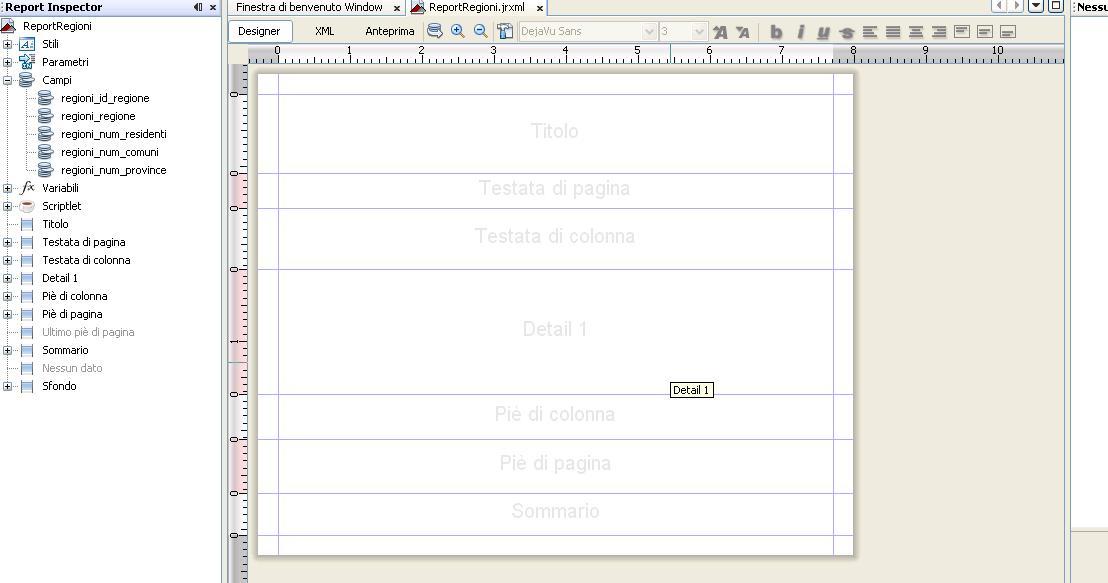1108x583 pixels.
Task: Maximize the editor window
Action: coord(1055,6)
